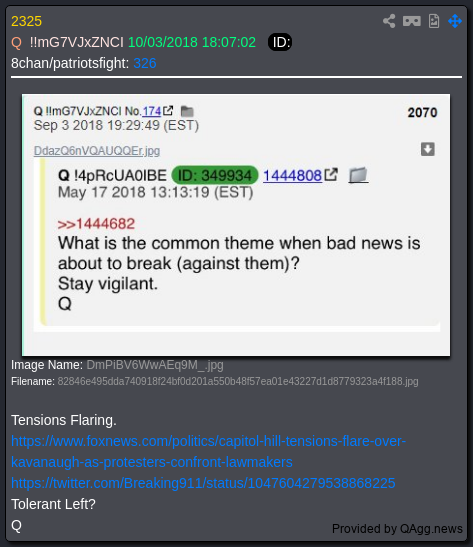
Task: Click the DdazQ6nVQAUQQEr.jpg file link
Action: point(97,151)
